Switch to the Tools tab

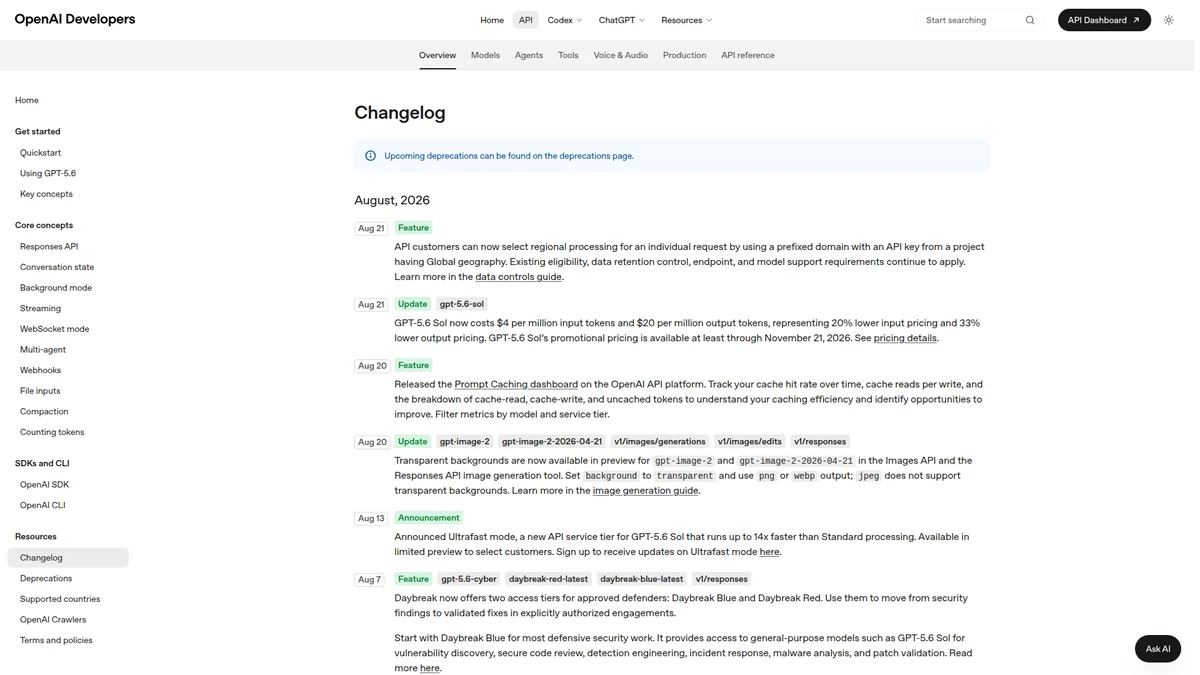[568, 55]
